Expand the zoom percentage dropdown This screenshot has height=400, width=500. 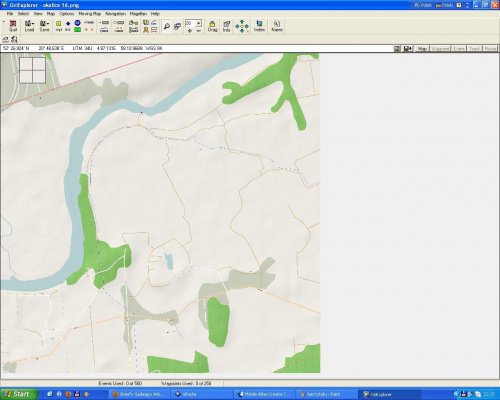pos(199,23)
